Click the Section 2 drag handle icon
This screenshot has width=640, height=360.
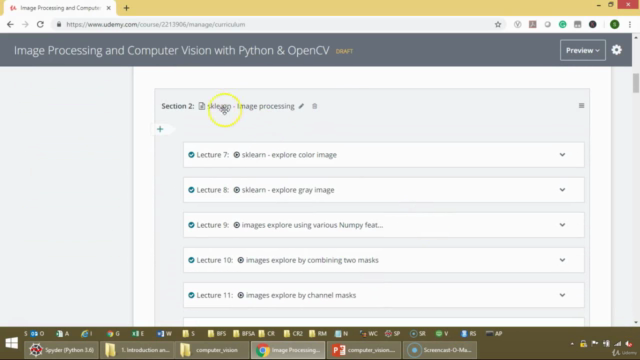point(581,106)
